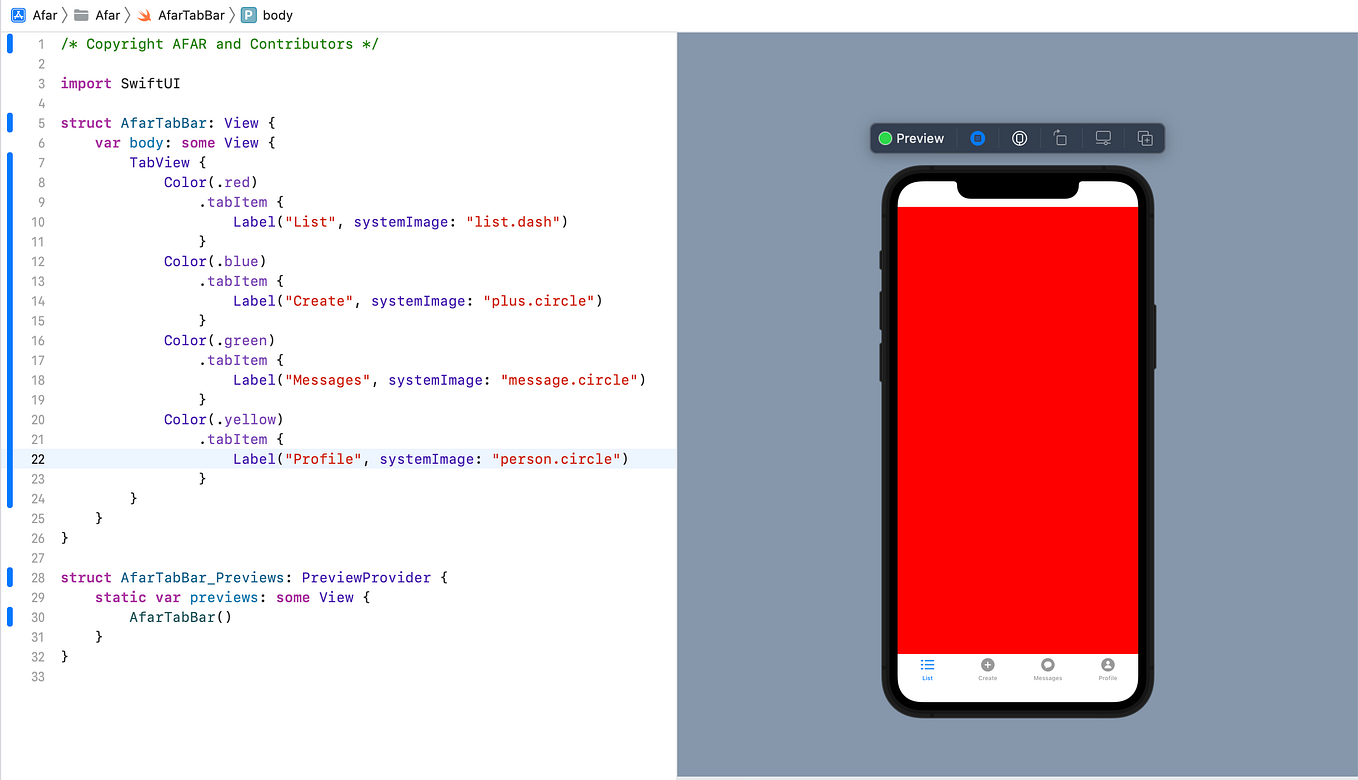Click the red Color view in preview
1358x780 pixels.
pos(1018,420)
